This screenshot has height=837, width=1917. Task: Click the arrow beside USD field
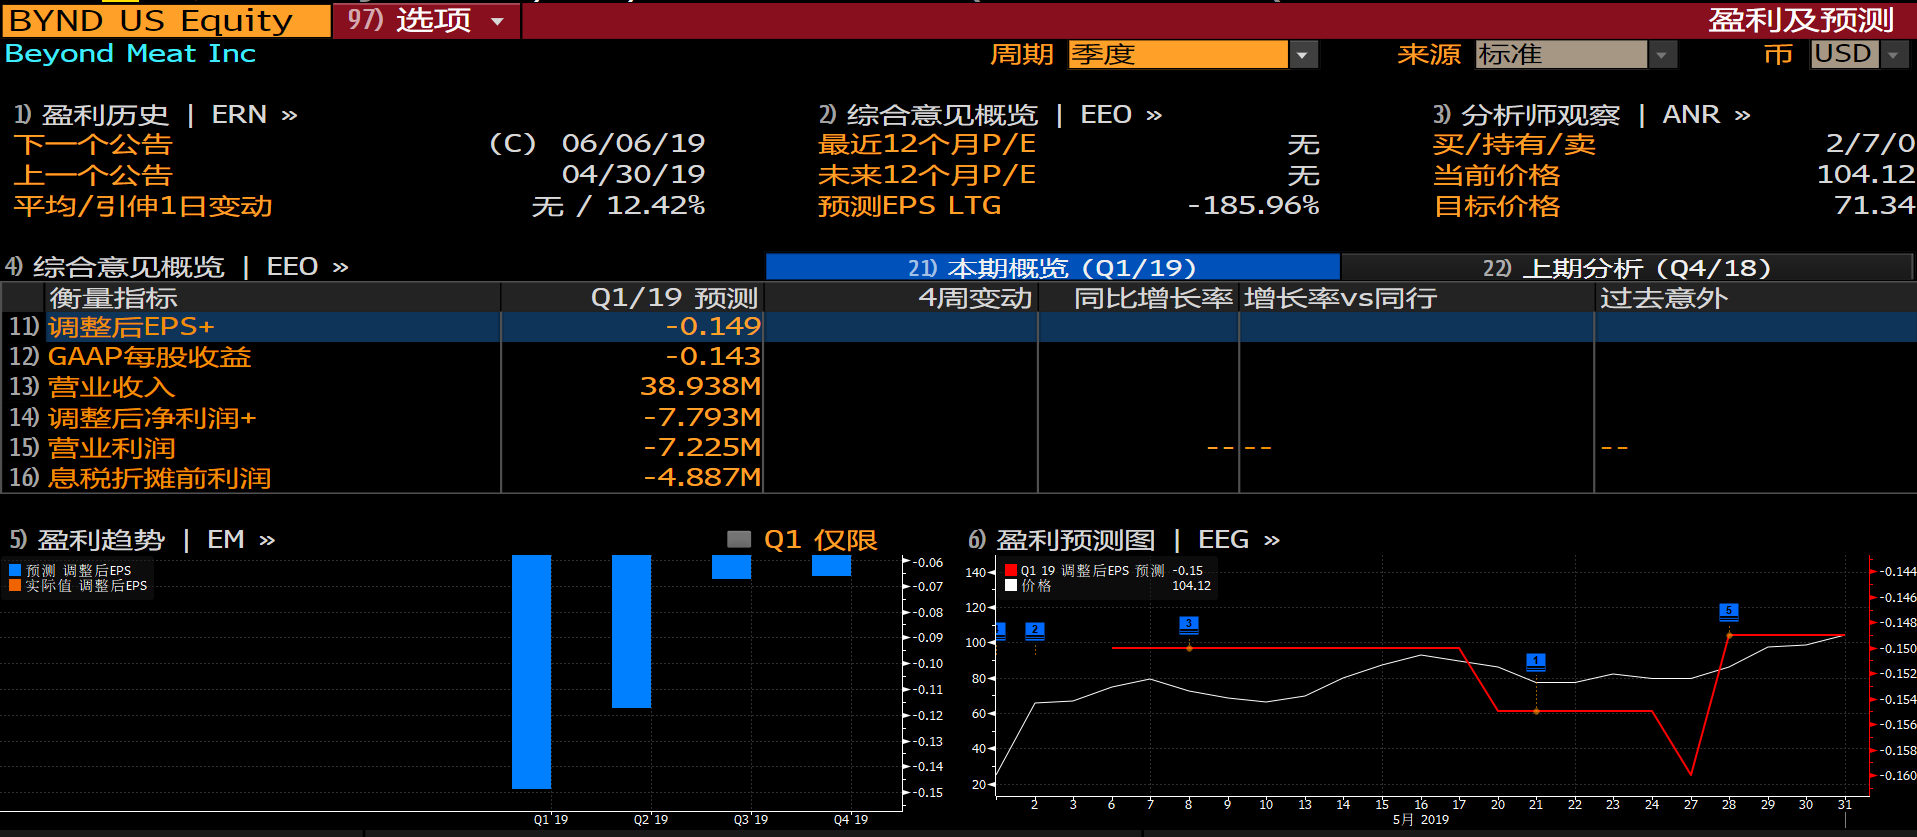click(1894, 55)
